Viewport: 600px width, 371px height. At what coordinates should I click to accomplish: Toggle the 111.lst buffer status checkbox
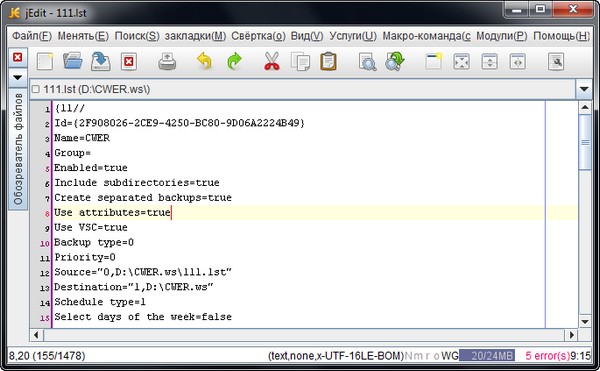click(36, 89)
